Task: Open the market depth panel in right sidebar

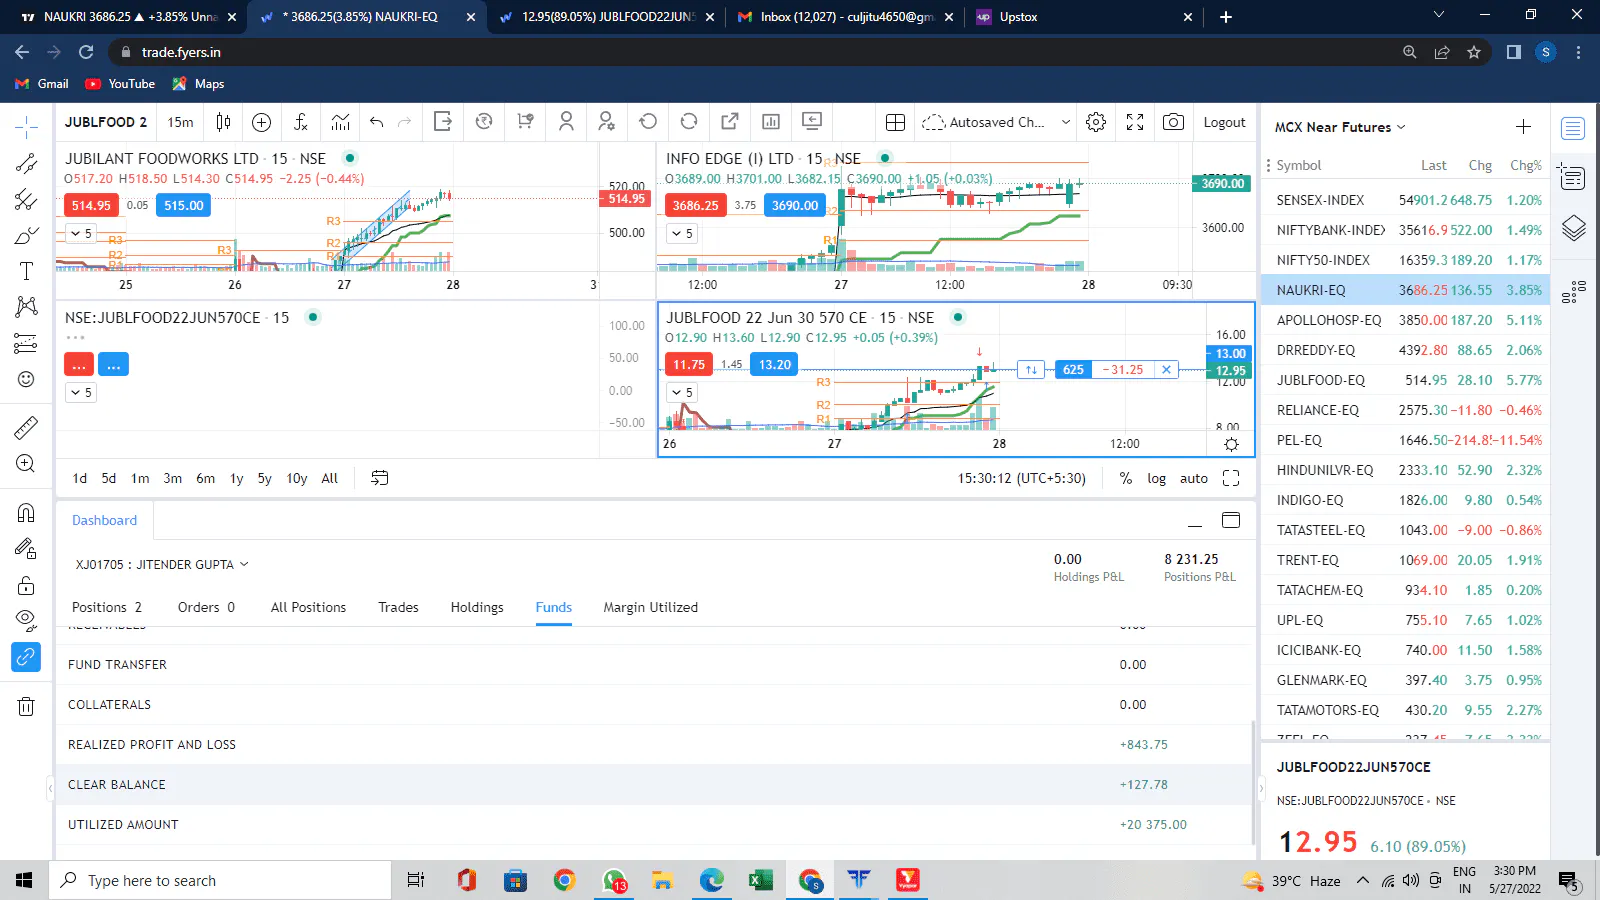Action: point(1573,290)
